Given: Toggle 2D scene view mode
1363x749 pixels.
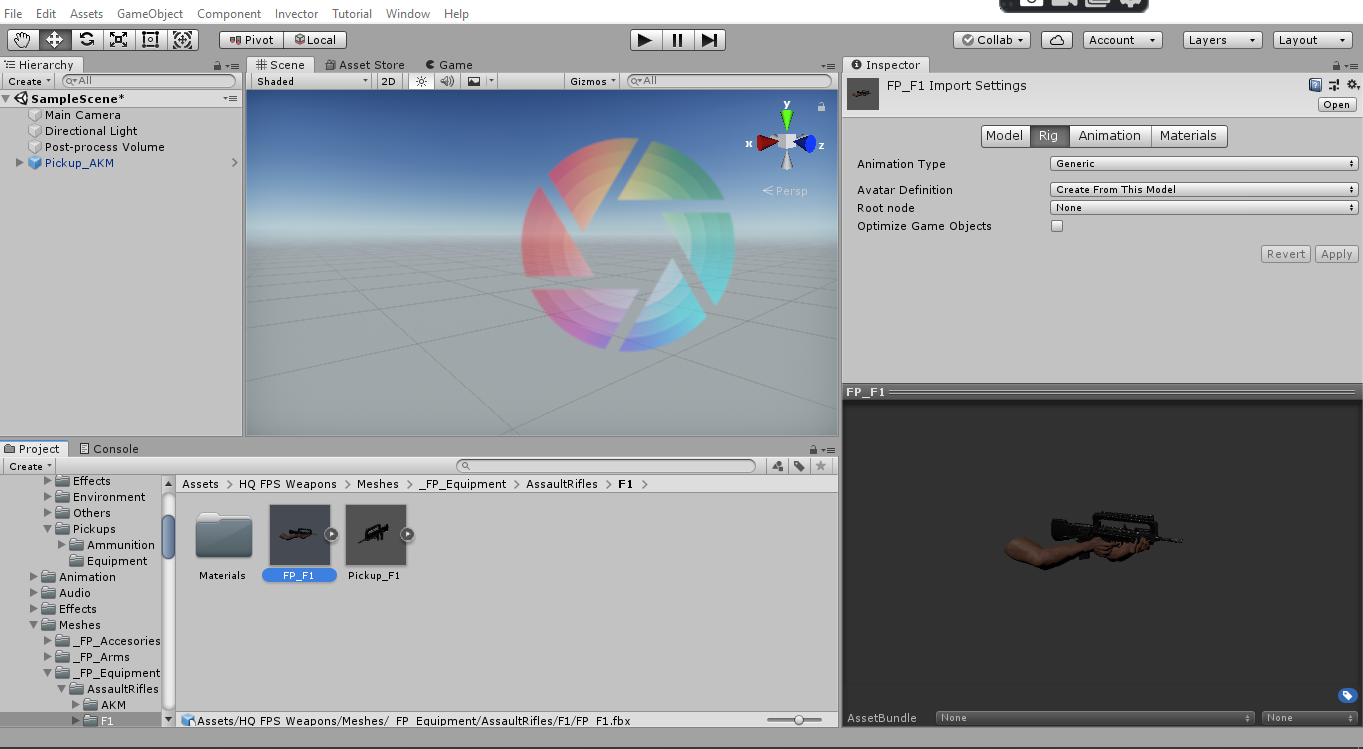Looking at the screenshot, I should coord(389,81).
